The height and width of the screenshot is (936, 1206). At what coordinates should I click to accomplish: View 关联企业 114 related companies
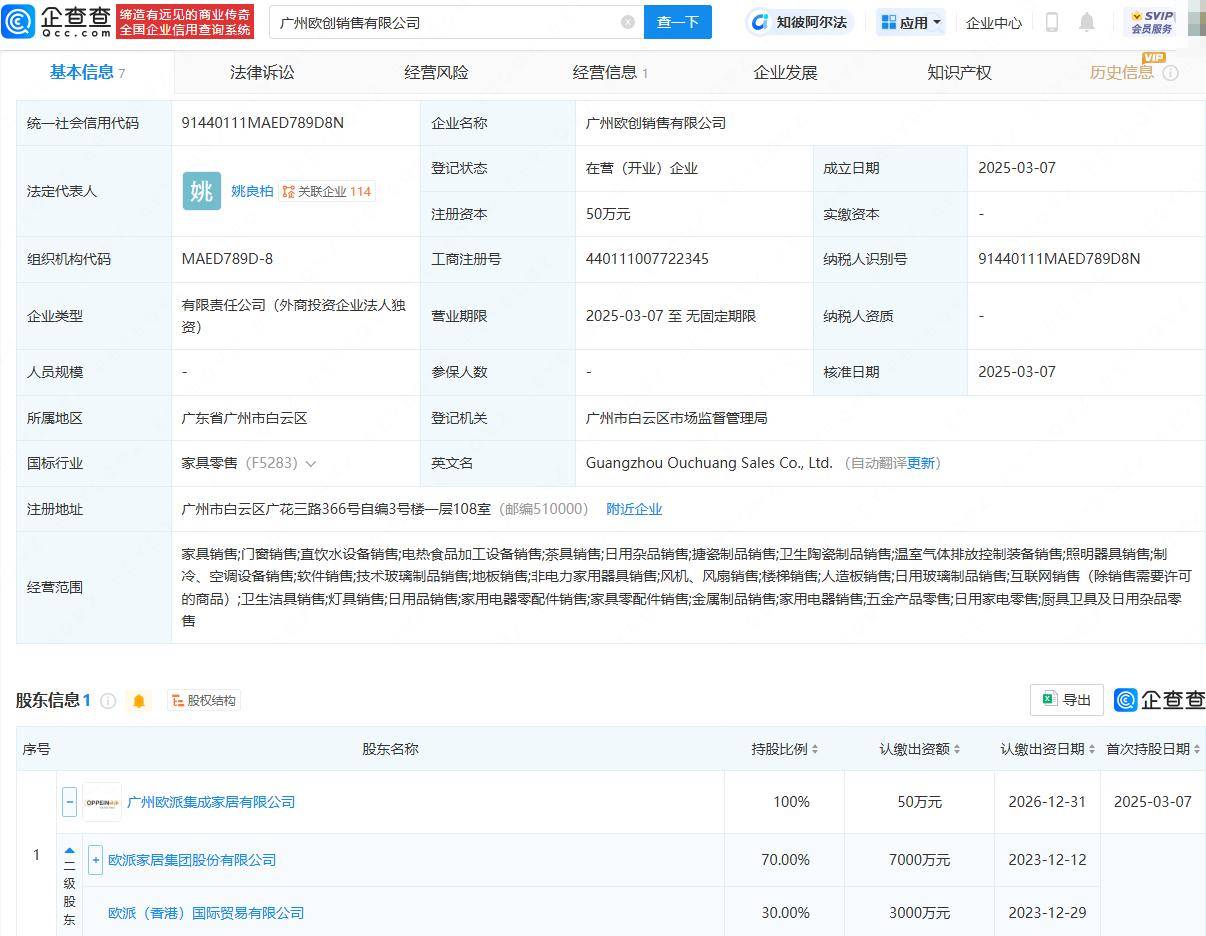click(327, 191)
